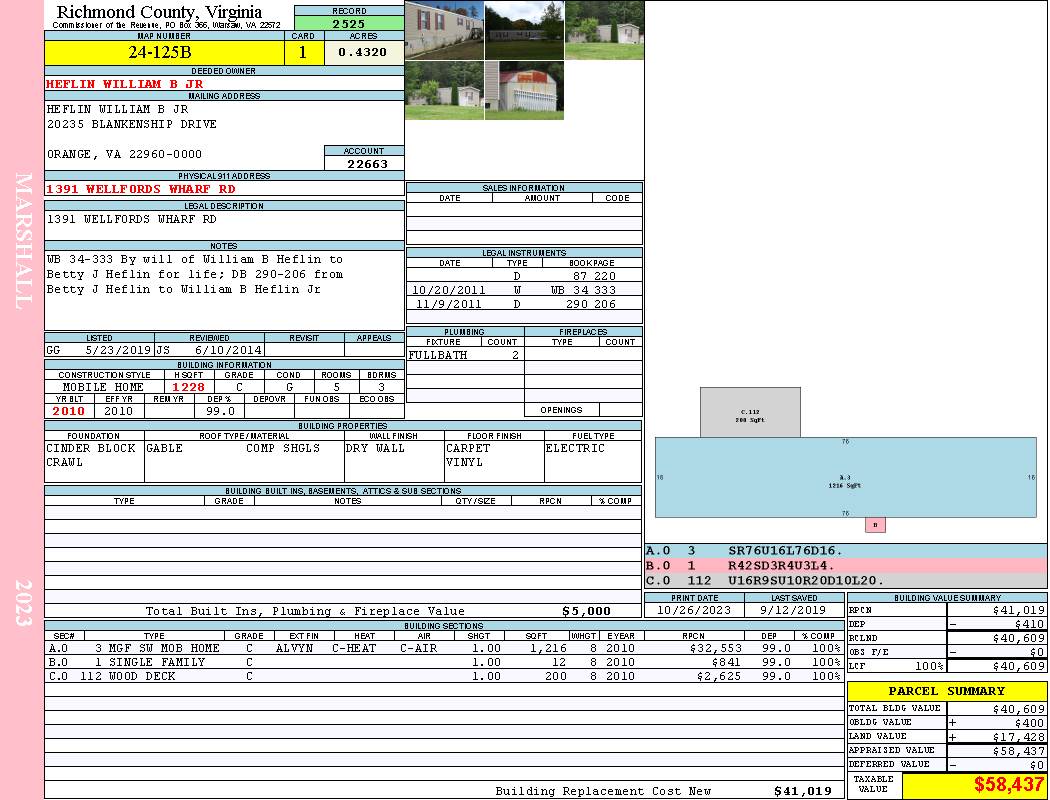Image resolution: width=1050 pixels, height=800 pixels.
Task: Select last saved date 9/12/2019
Action: [x=793, y=610]
